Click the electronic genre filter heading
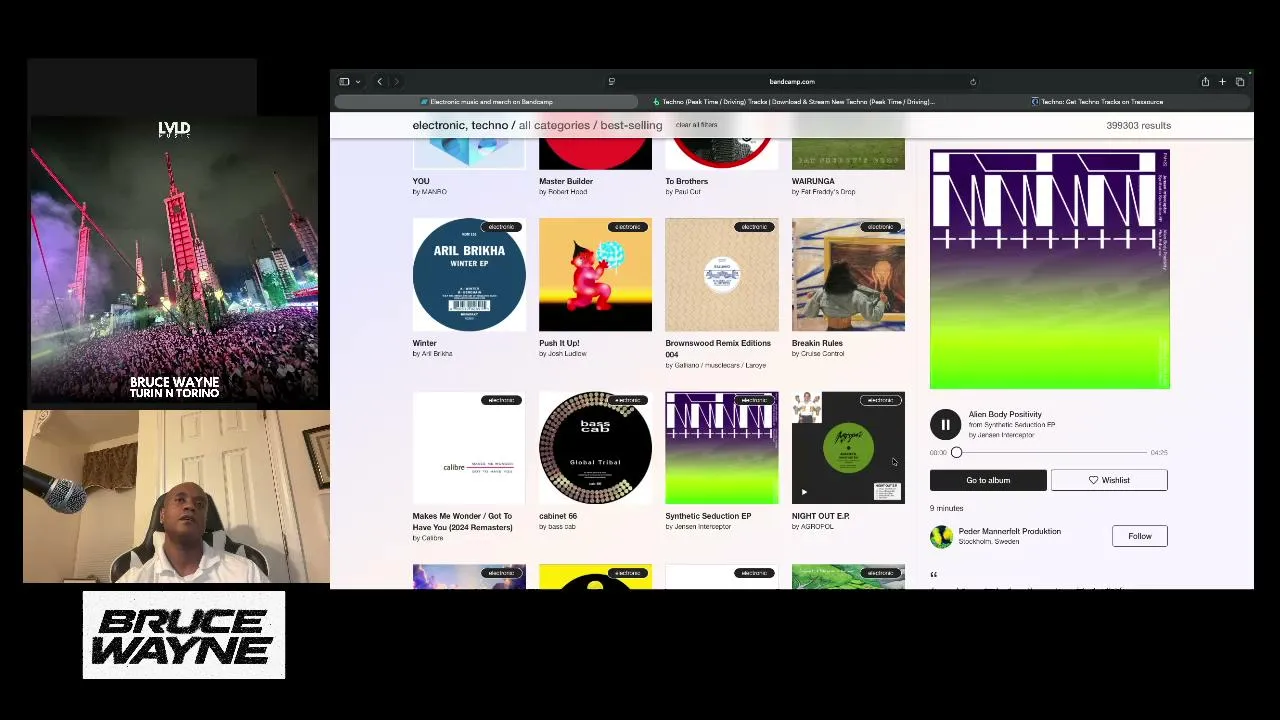The image size is (1280, 720). pyautogui.click(x=439, y=125)
